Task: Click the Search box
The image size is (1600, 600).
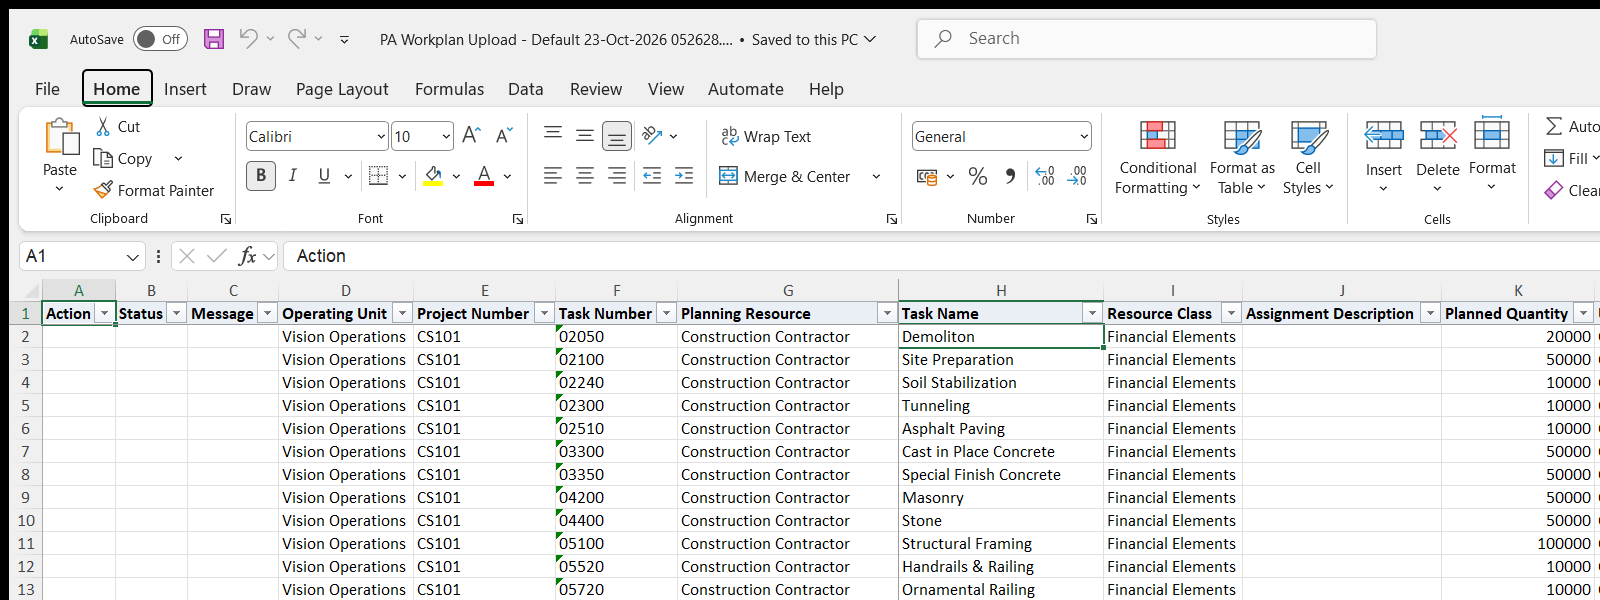Action: pyautogui.click(x=1146, y=39)
